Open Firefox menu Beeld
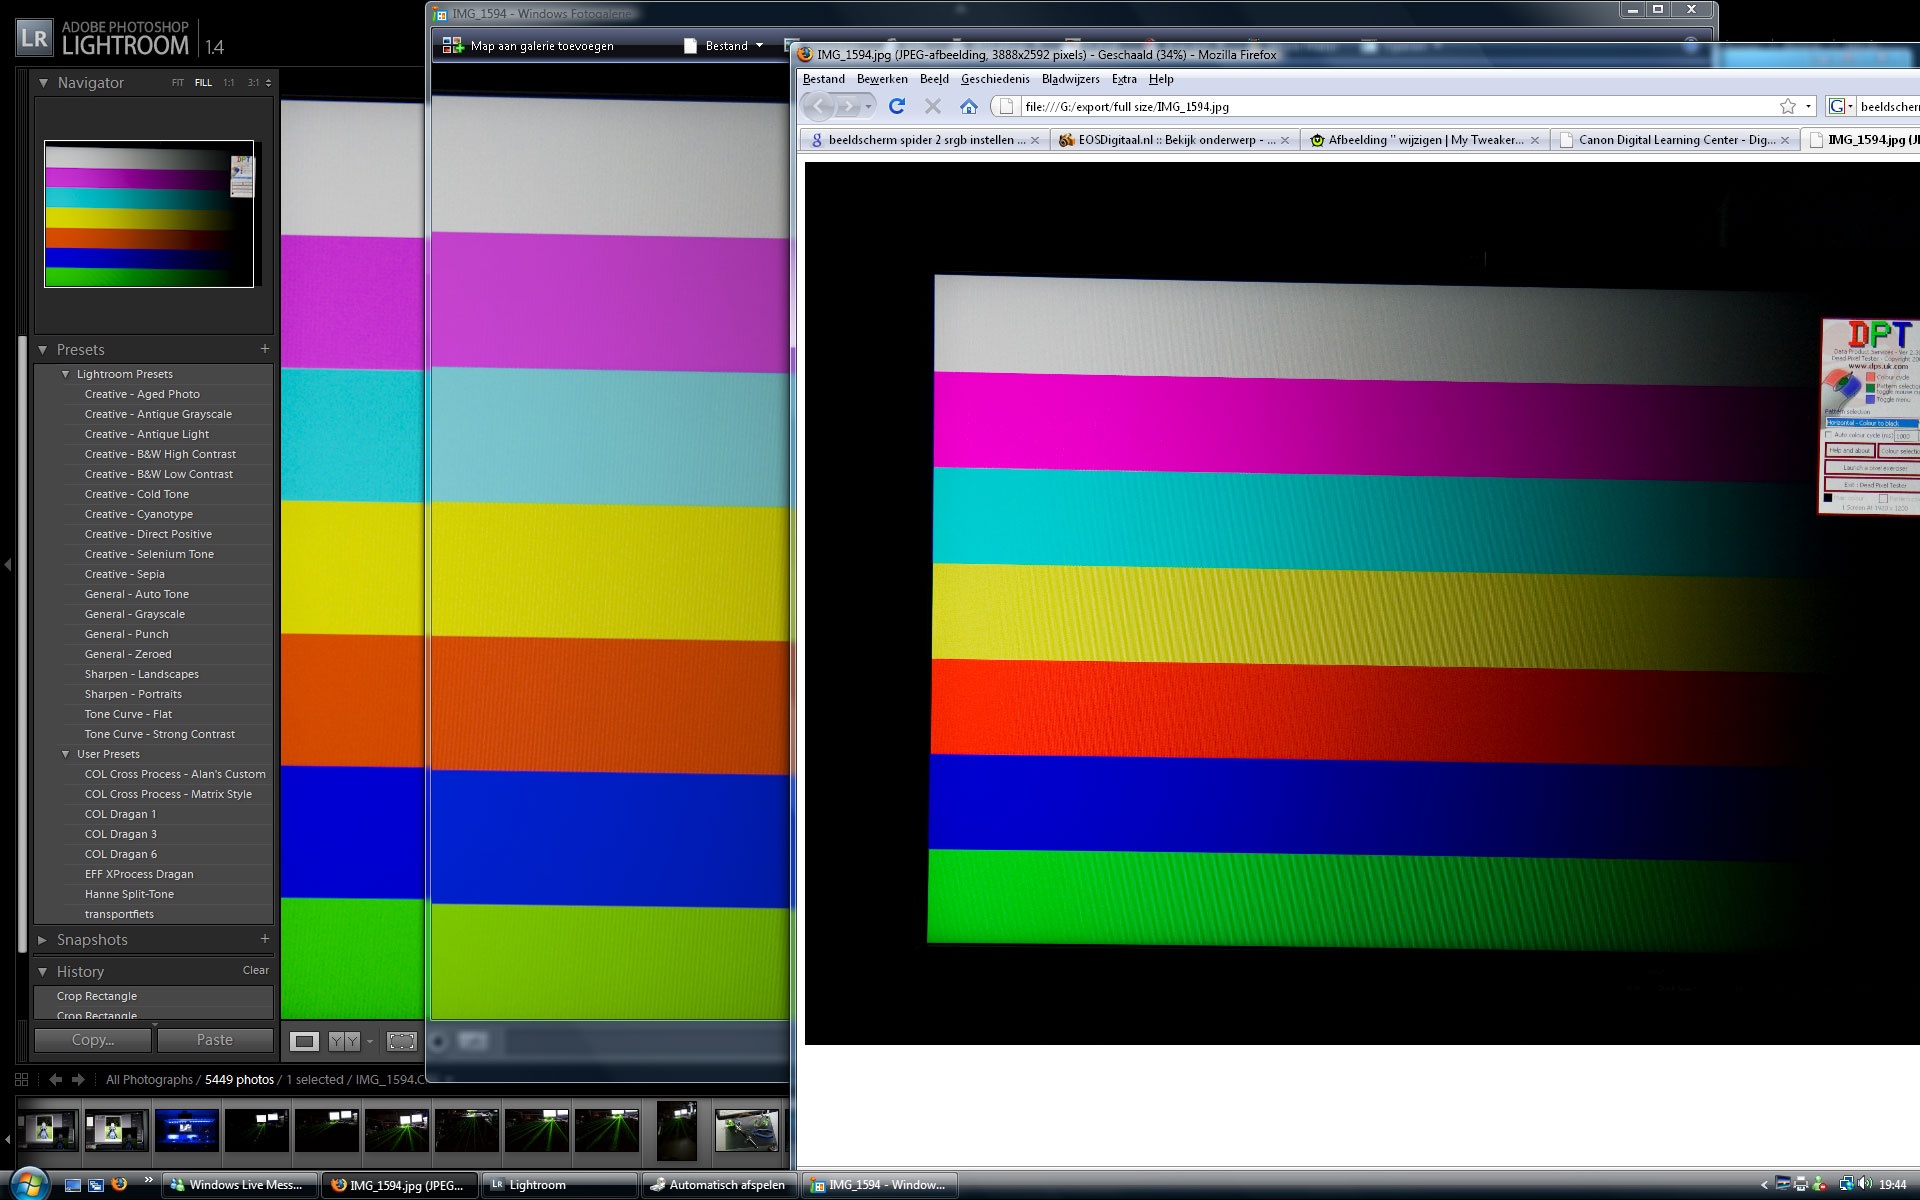Viewport: 1920px width, 1200px height. tap(934, 79)
